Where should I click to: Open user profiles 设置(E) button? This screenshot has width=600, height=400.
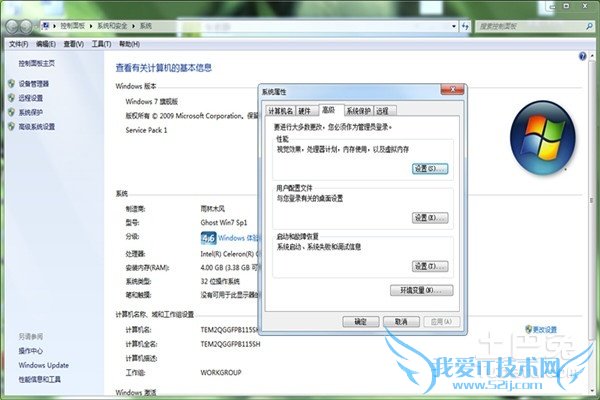tap(430, 218)
